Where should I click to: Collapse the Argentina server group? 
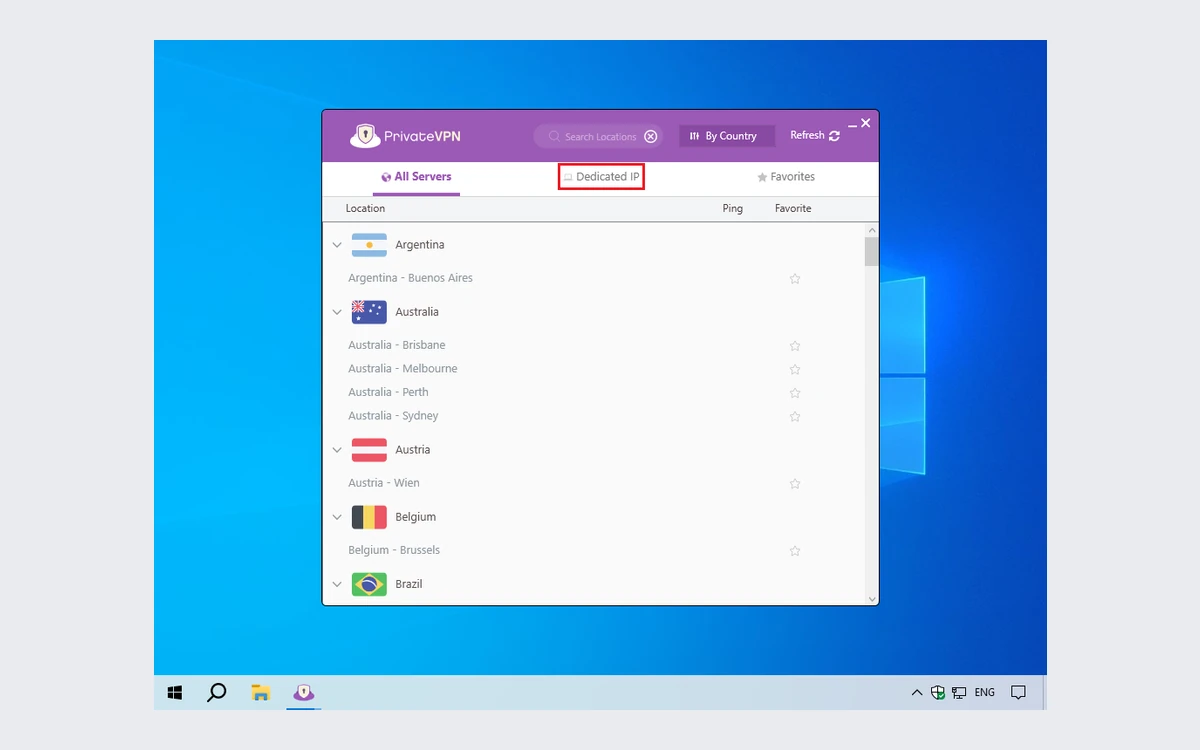coord(337,245)
